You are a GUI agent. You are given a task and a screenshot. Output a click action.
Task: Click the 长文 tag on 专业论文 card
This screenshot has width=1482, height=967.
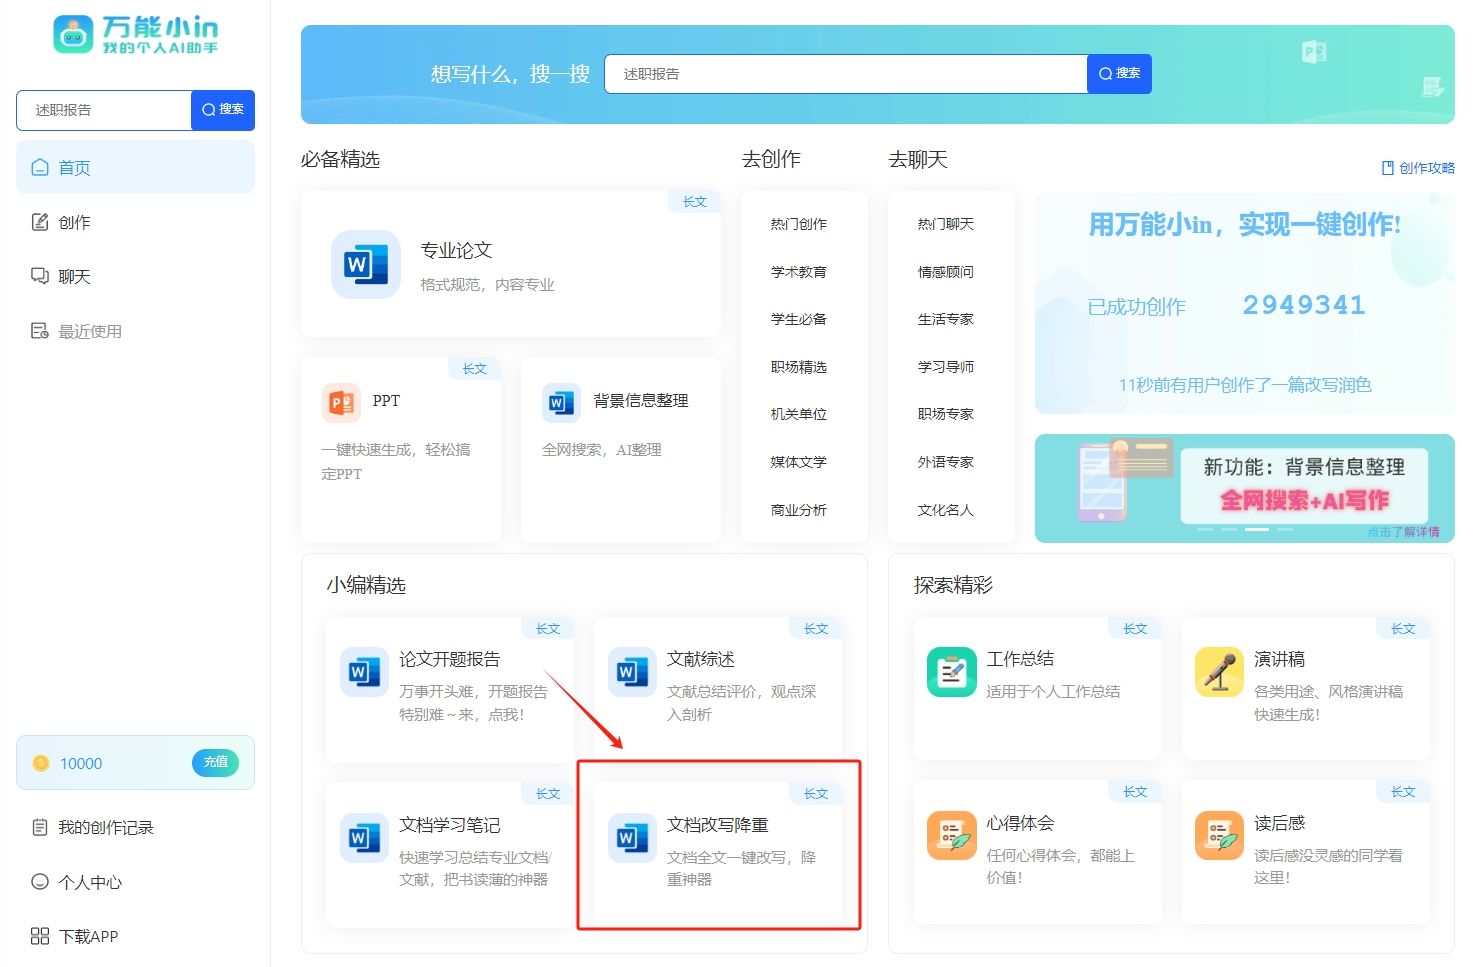(695, 202)
